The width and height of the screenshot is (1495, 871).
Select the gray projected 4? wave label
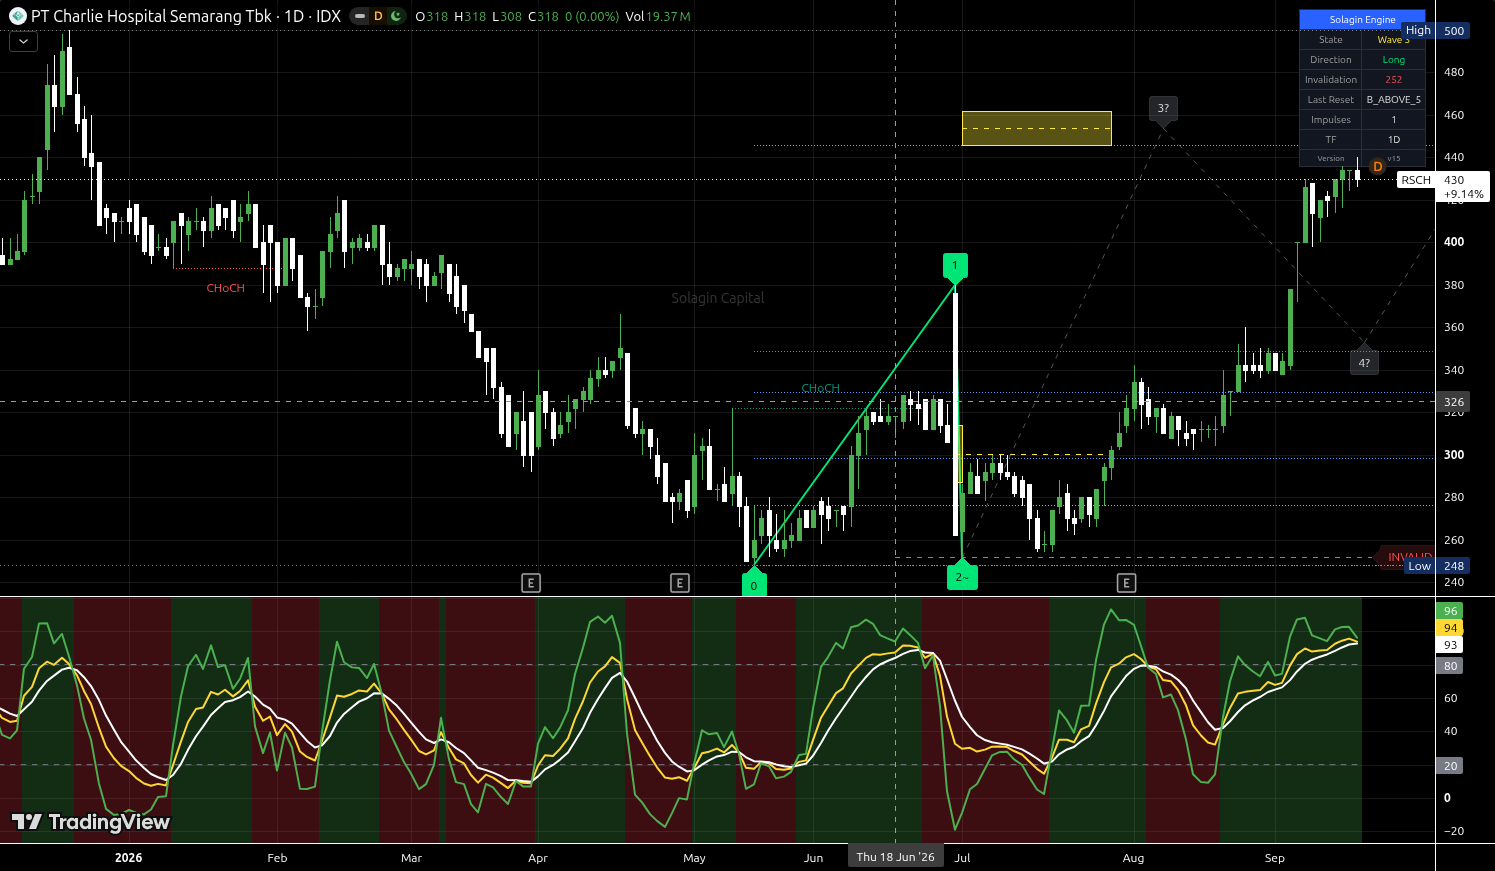[x=1364, y=361]
